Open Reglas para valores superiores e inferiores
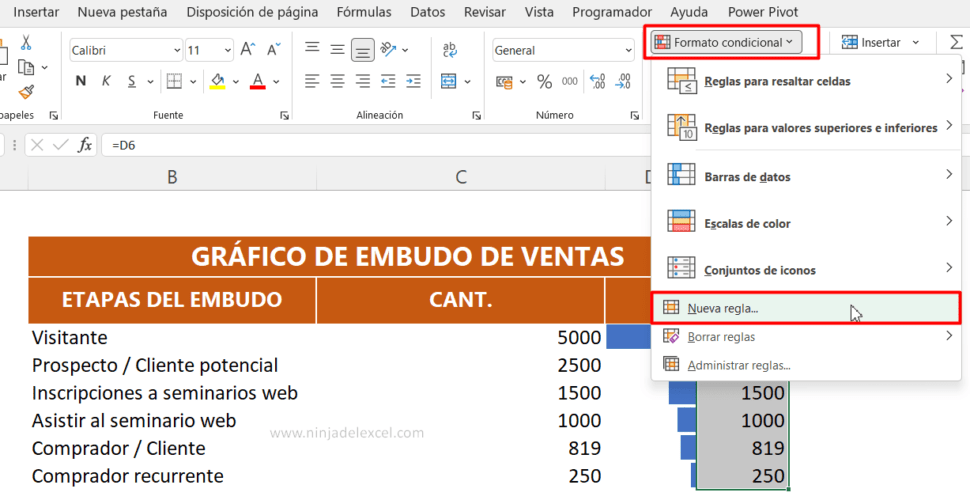Image resolution: width=970 pixels, height=500 pixels. [806, 127]
